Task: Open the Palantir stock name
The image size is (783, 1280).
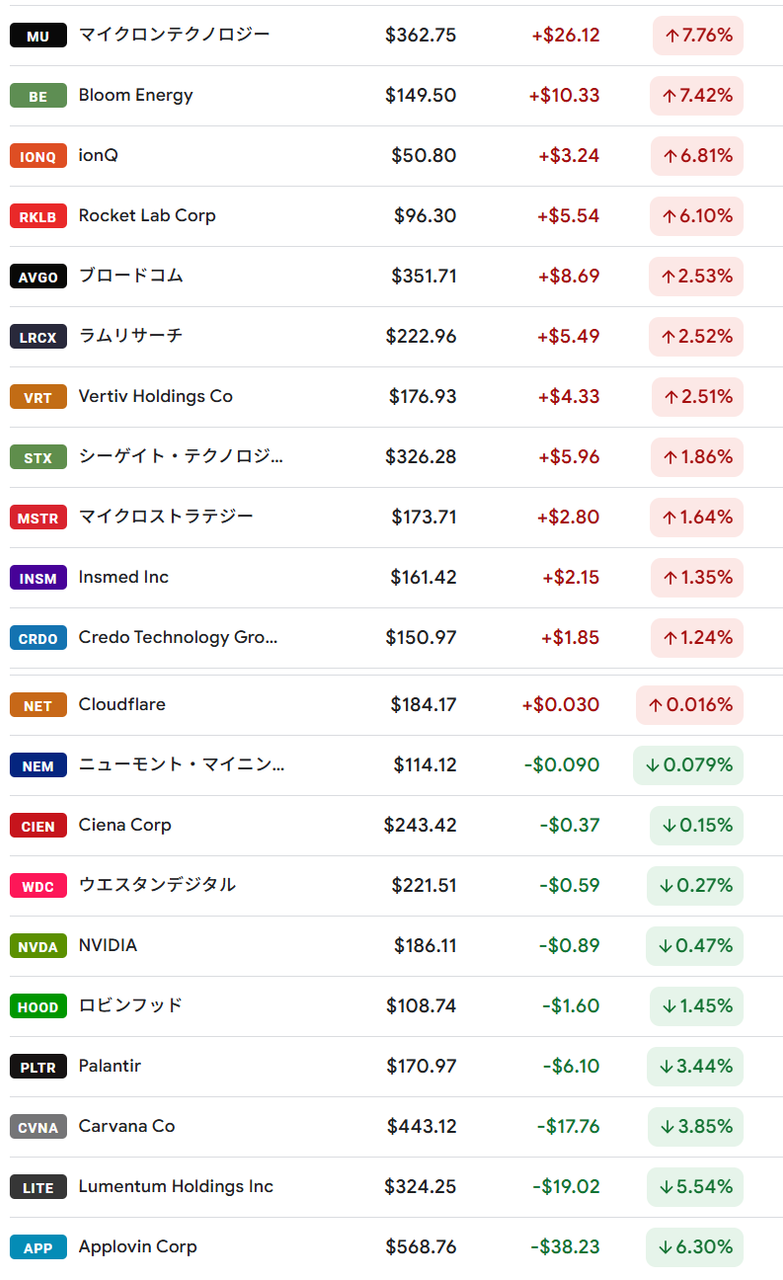Action: coord(110,1067)
